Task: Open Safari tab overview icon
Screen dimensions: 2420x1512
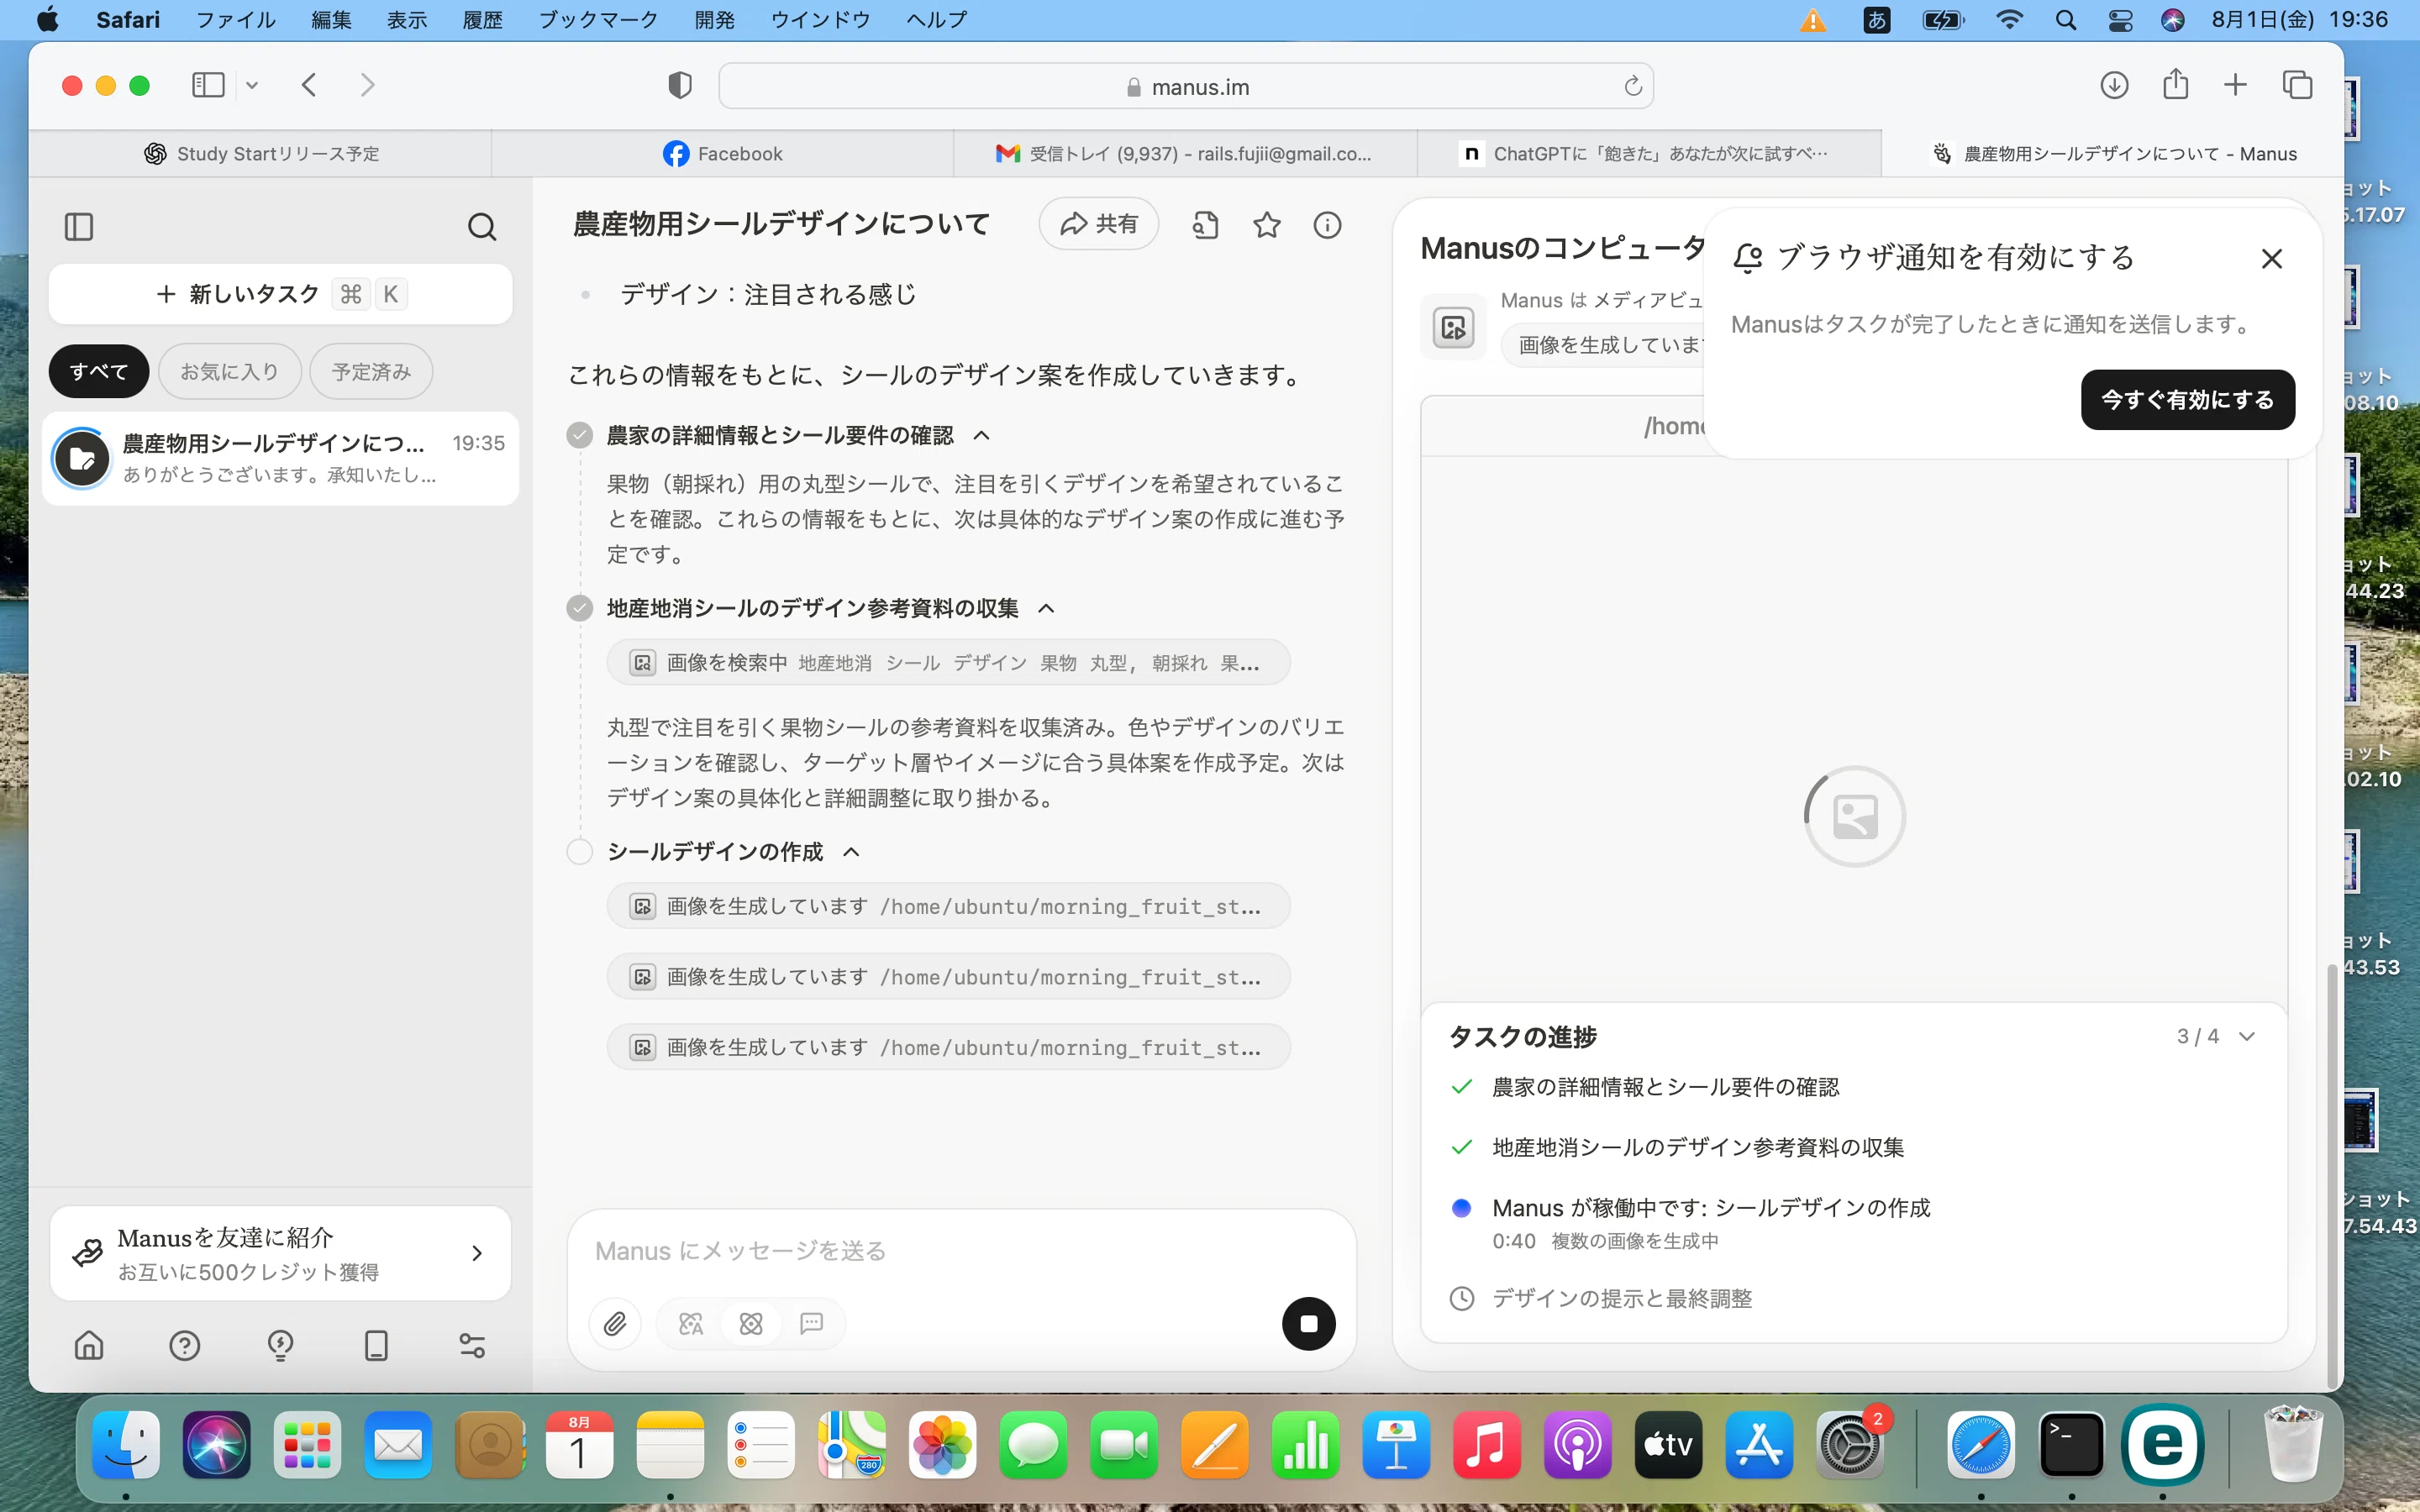Action: click(2297, 85)
